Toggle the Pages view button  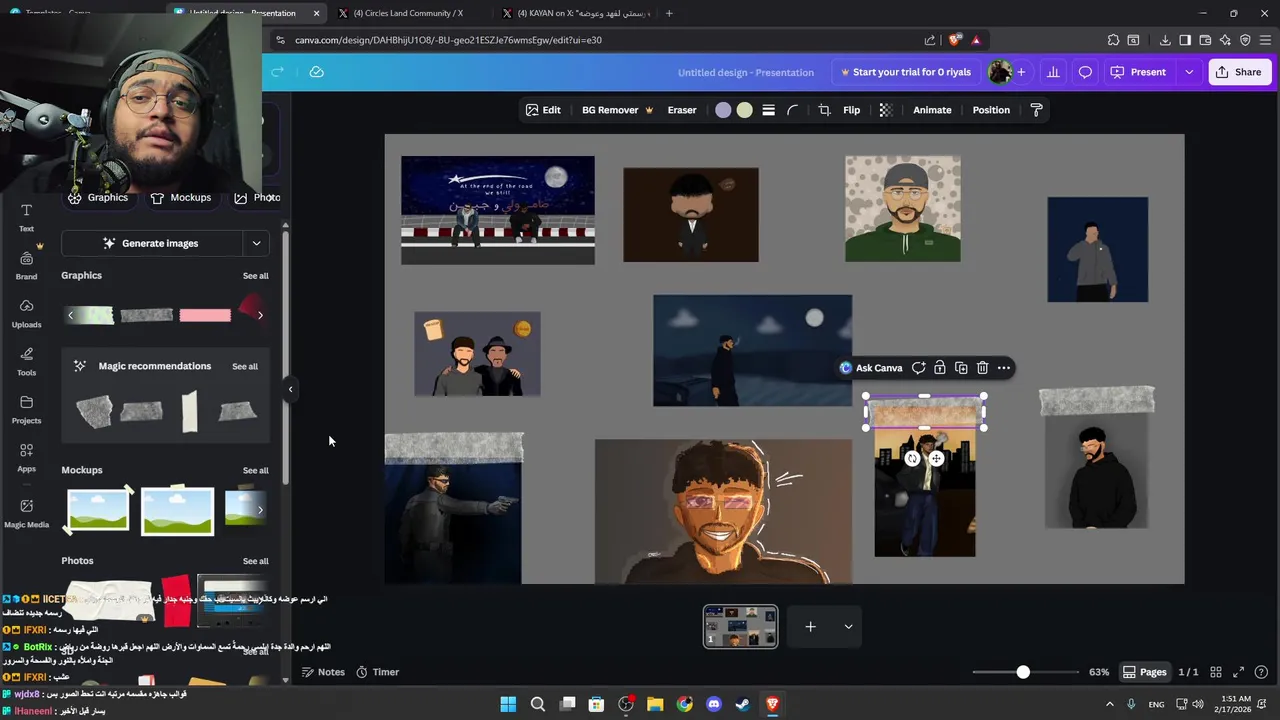tap(1144, 672)
